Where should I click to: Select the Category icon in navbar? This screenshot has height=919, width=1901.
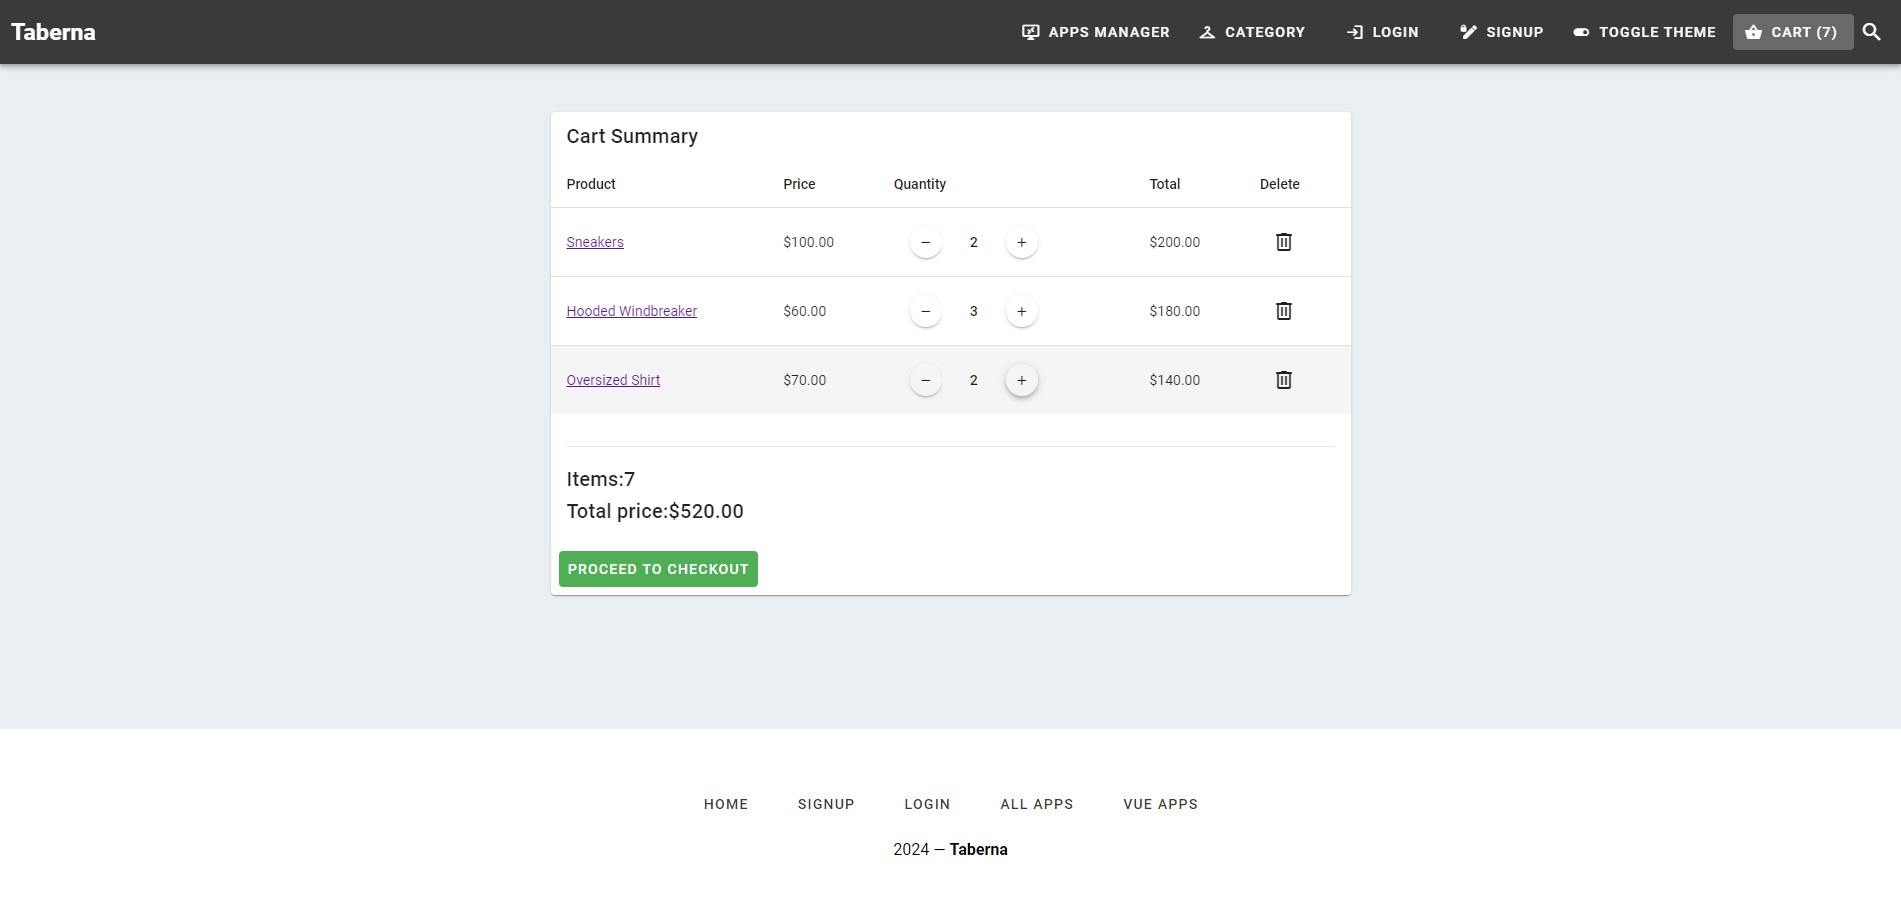[1206, 31]
